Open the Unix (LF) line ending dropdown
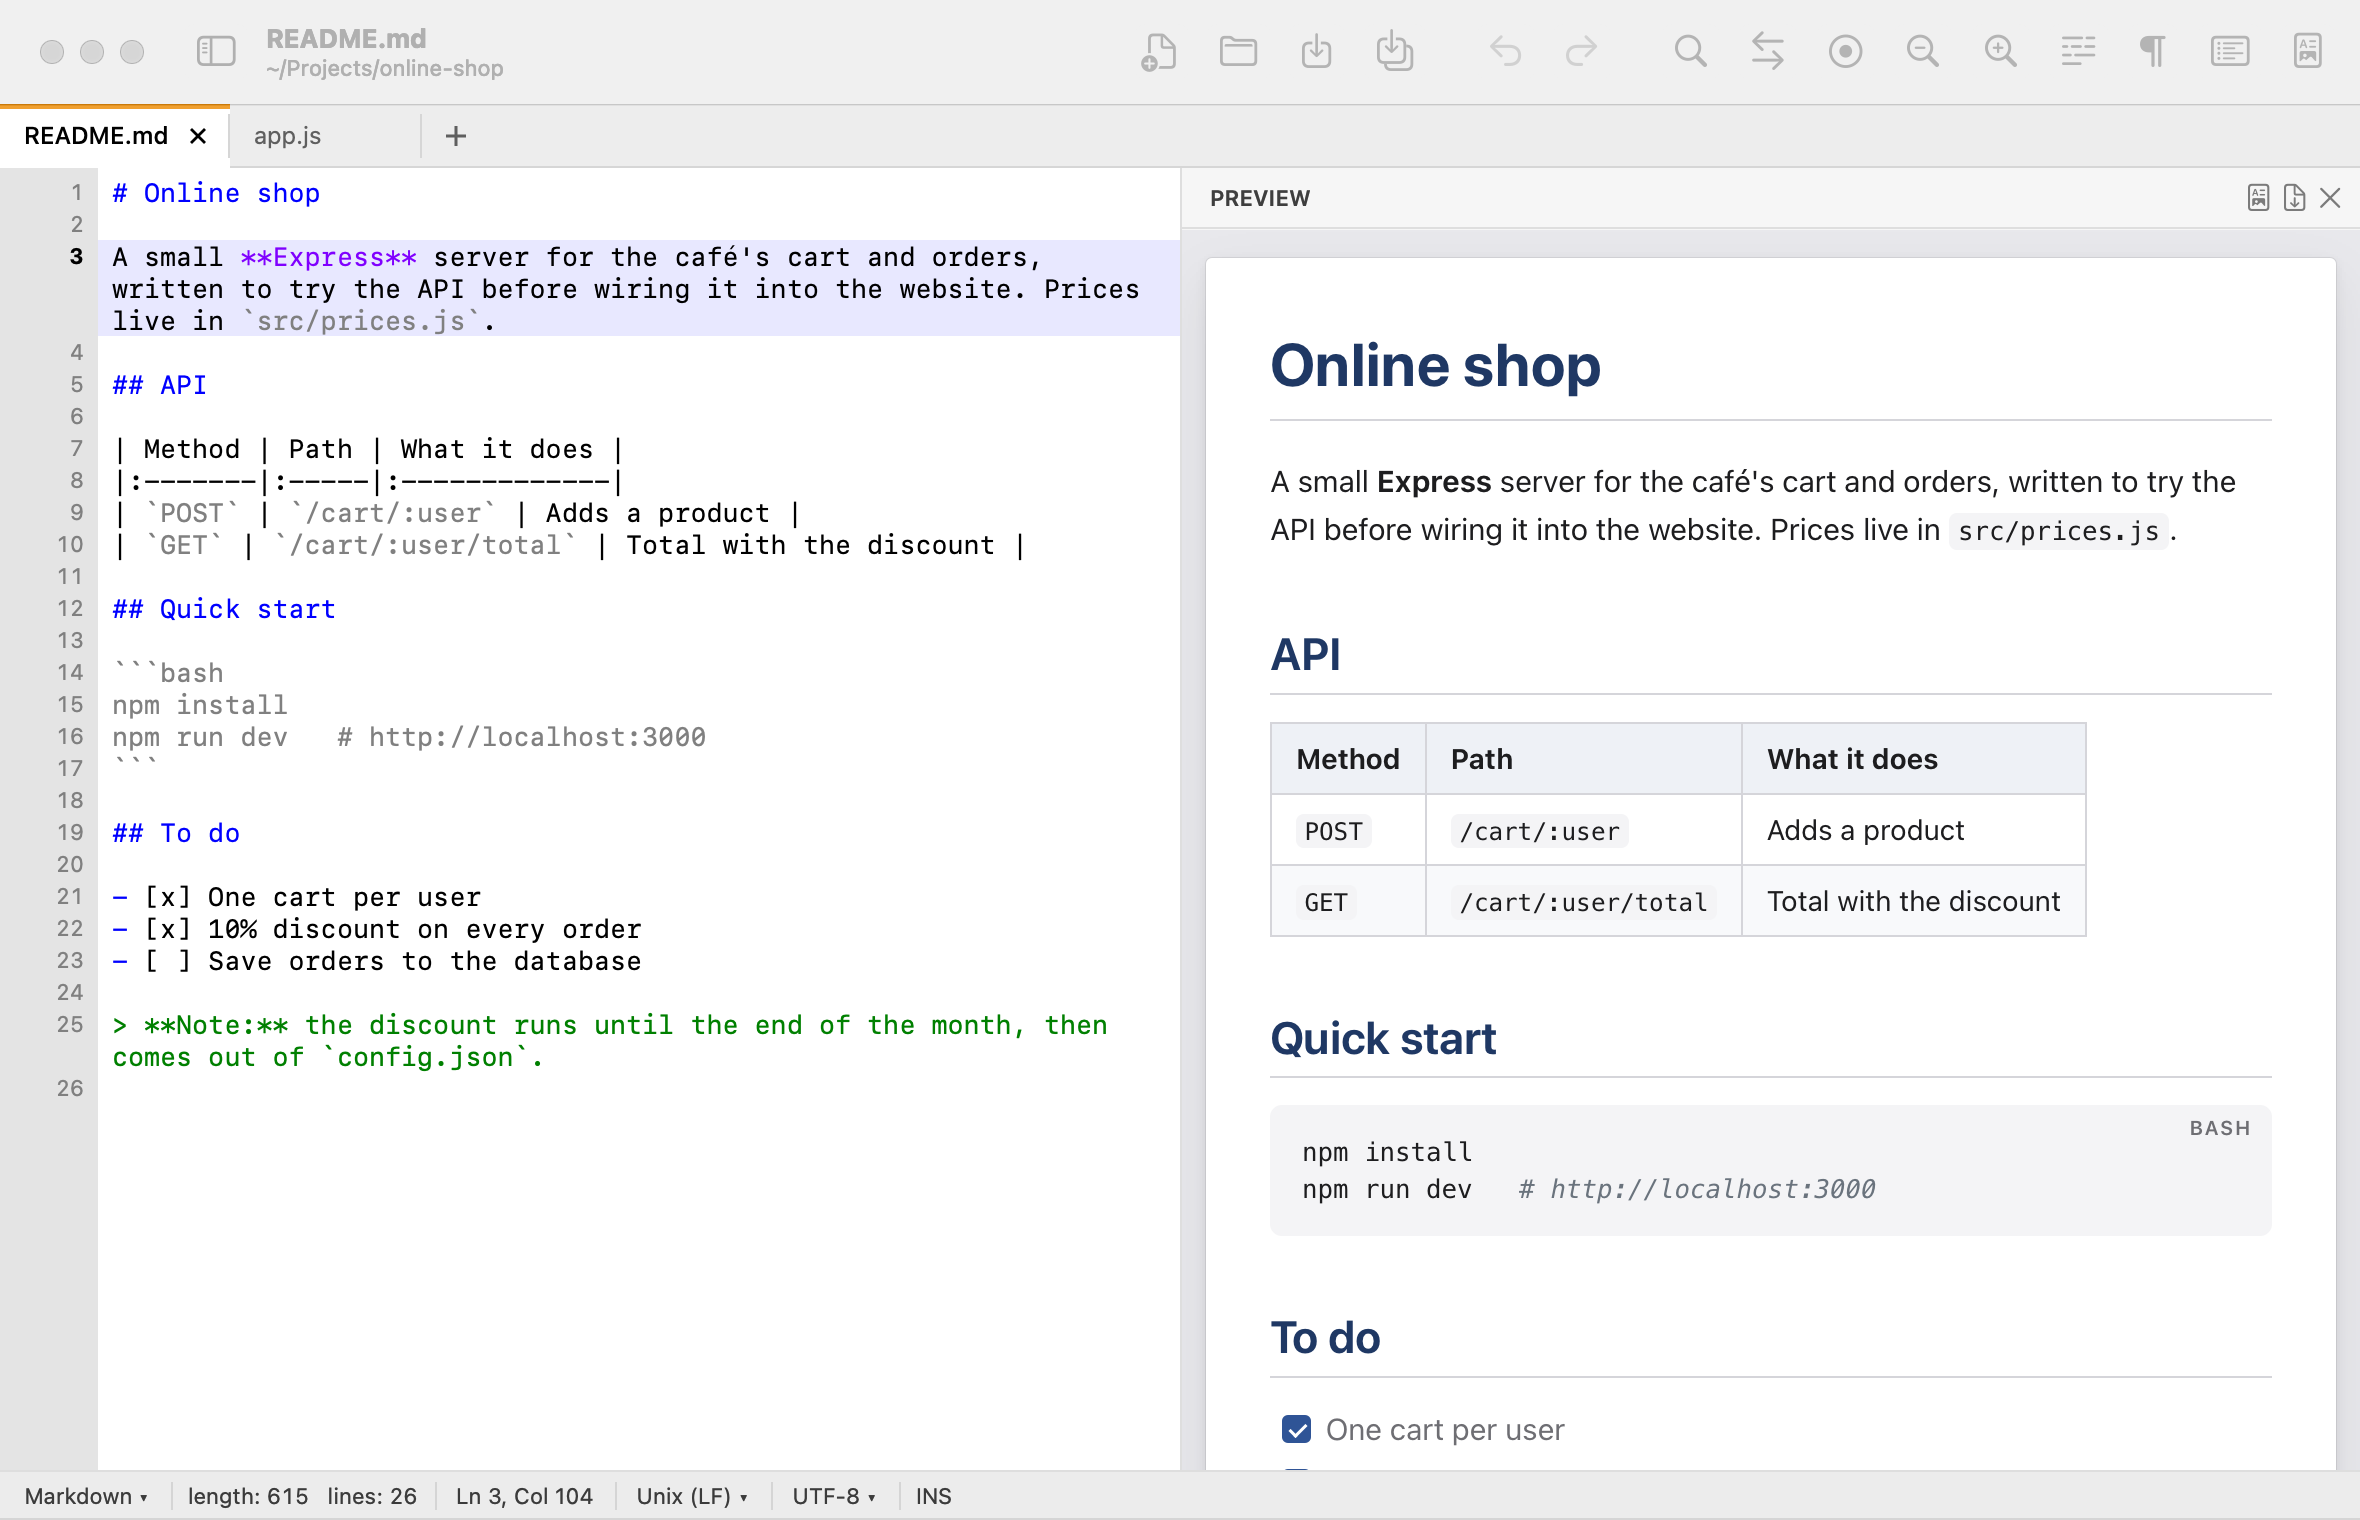 coord(692,1496)
